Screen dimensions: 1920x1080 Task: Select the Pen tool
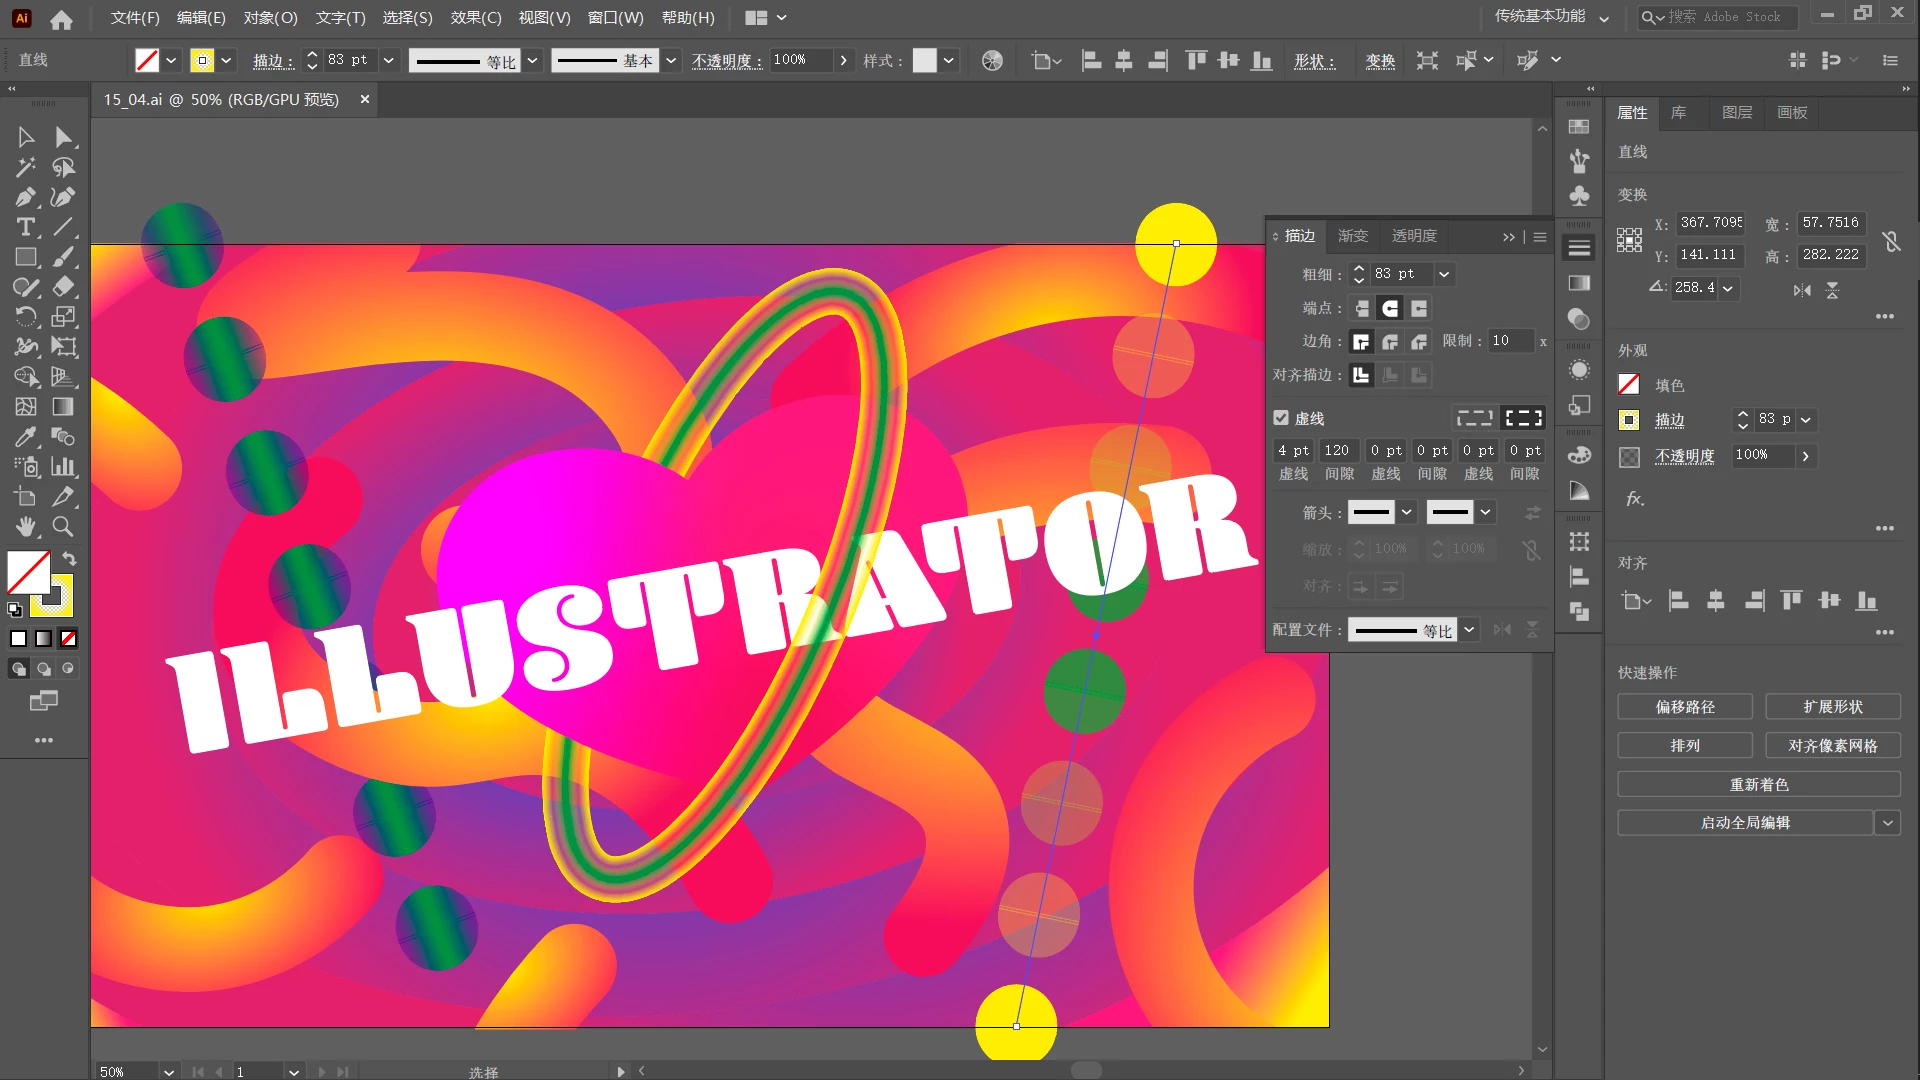[25, 197]
